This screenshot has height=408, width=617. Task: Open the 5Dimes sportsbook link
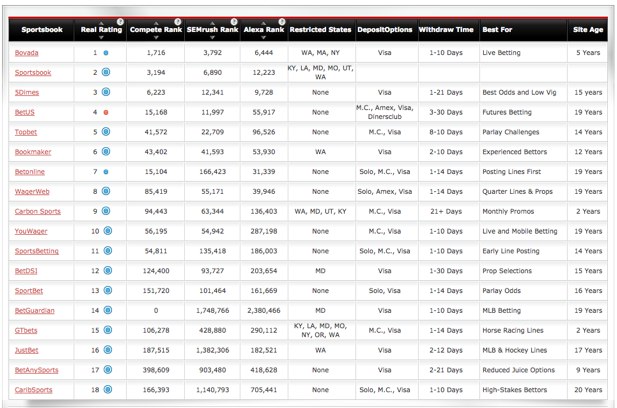click(27, 92)
